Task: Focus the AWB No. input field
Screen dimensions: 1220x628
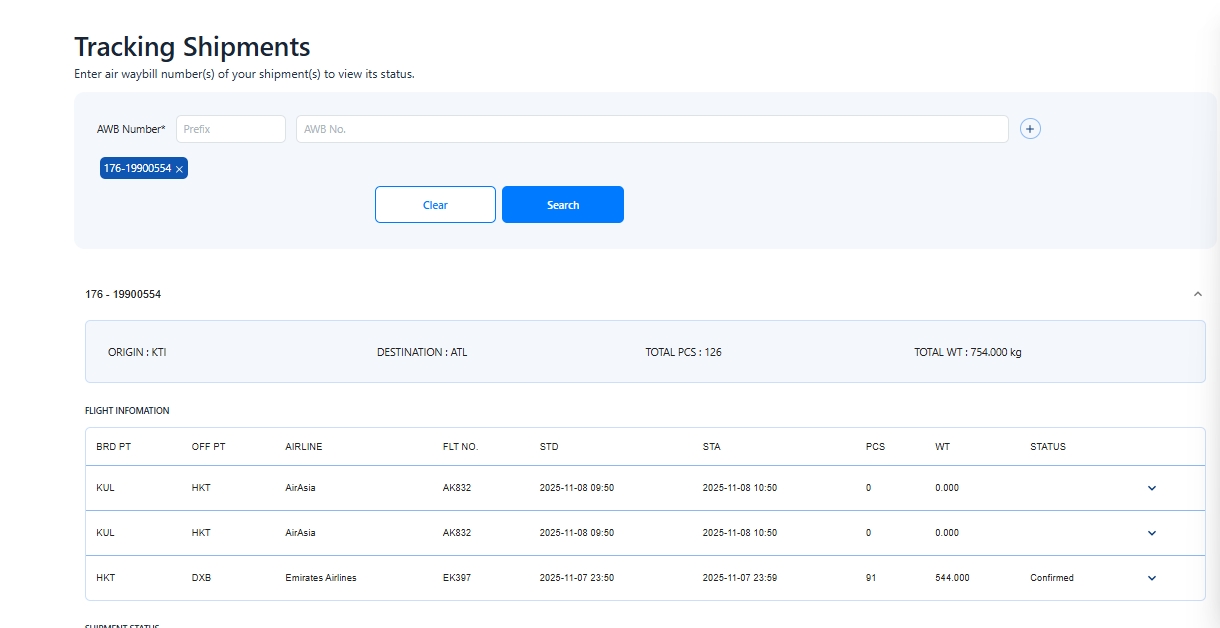Action: click(x=651, y=129)
